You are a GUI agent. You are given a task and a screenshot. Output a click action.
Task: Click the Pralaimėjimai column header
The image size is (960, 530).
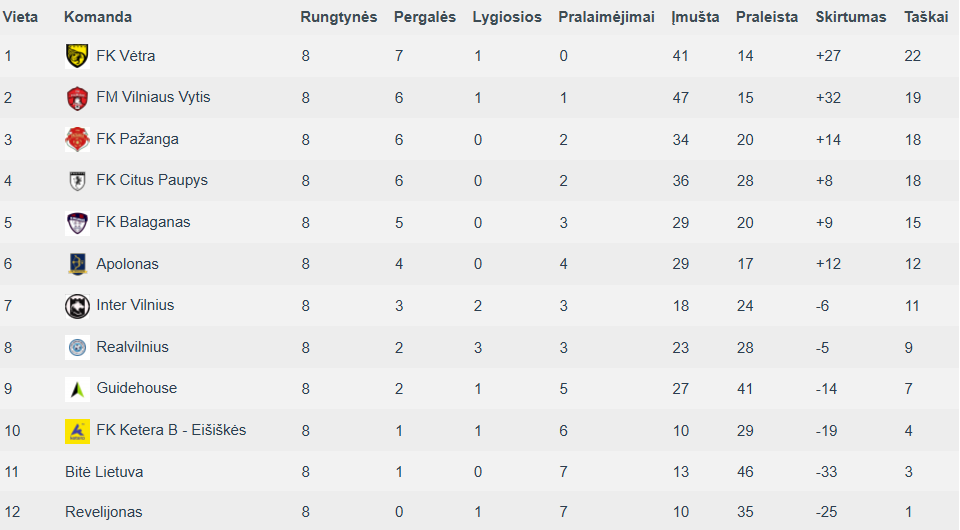tap(606, 17)
